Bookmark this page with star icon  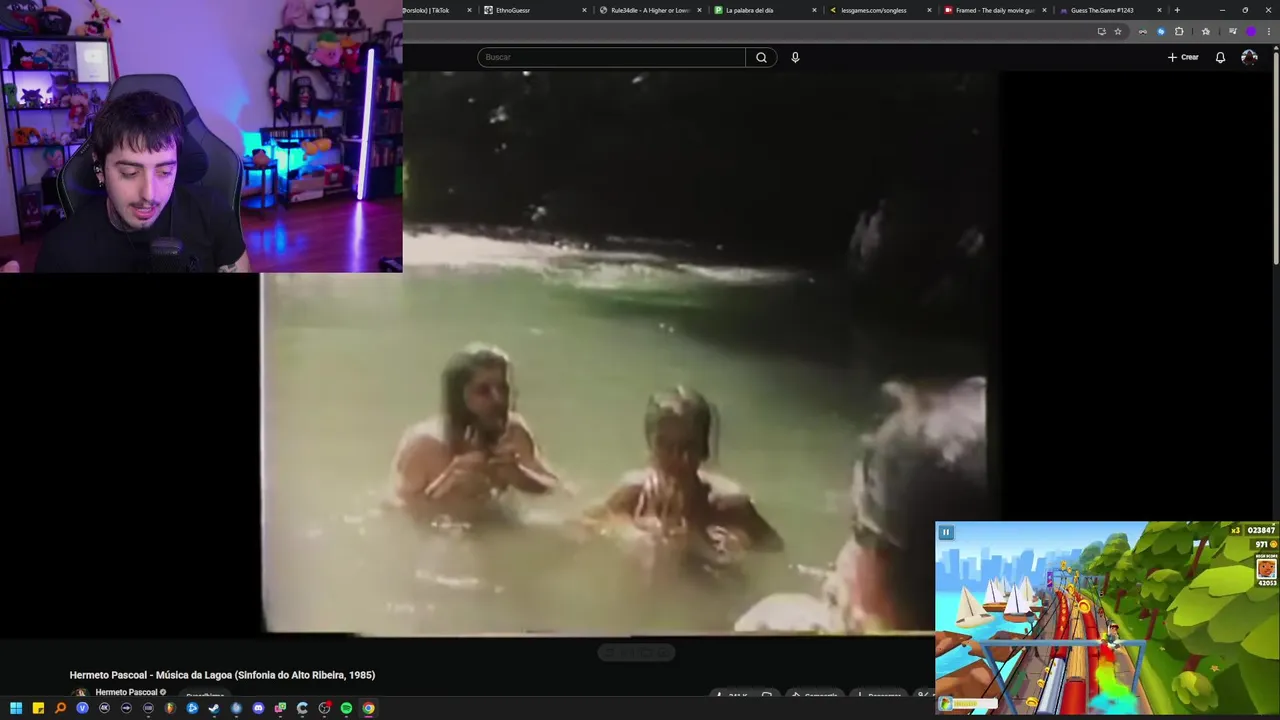tap(1118, 31)
